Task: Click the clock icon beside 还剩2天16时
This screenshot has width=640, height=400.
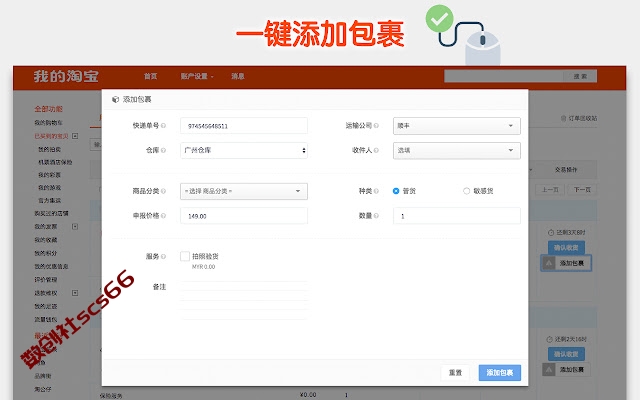Action: [549, 339]
